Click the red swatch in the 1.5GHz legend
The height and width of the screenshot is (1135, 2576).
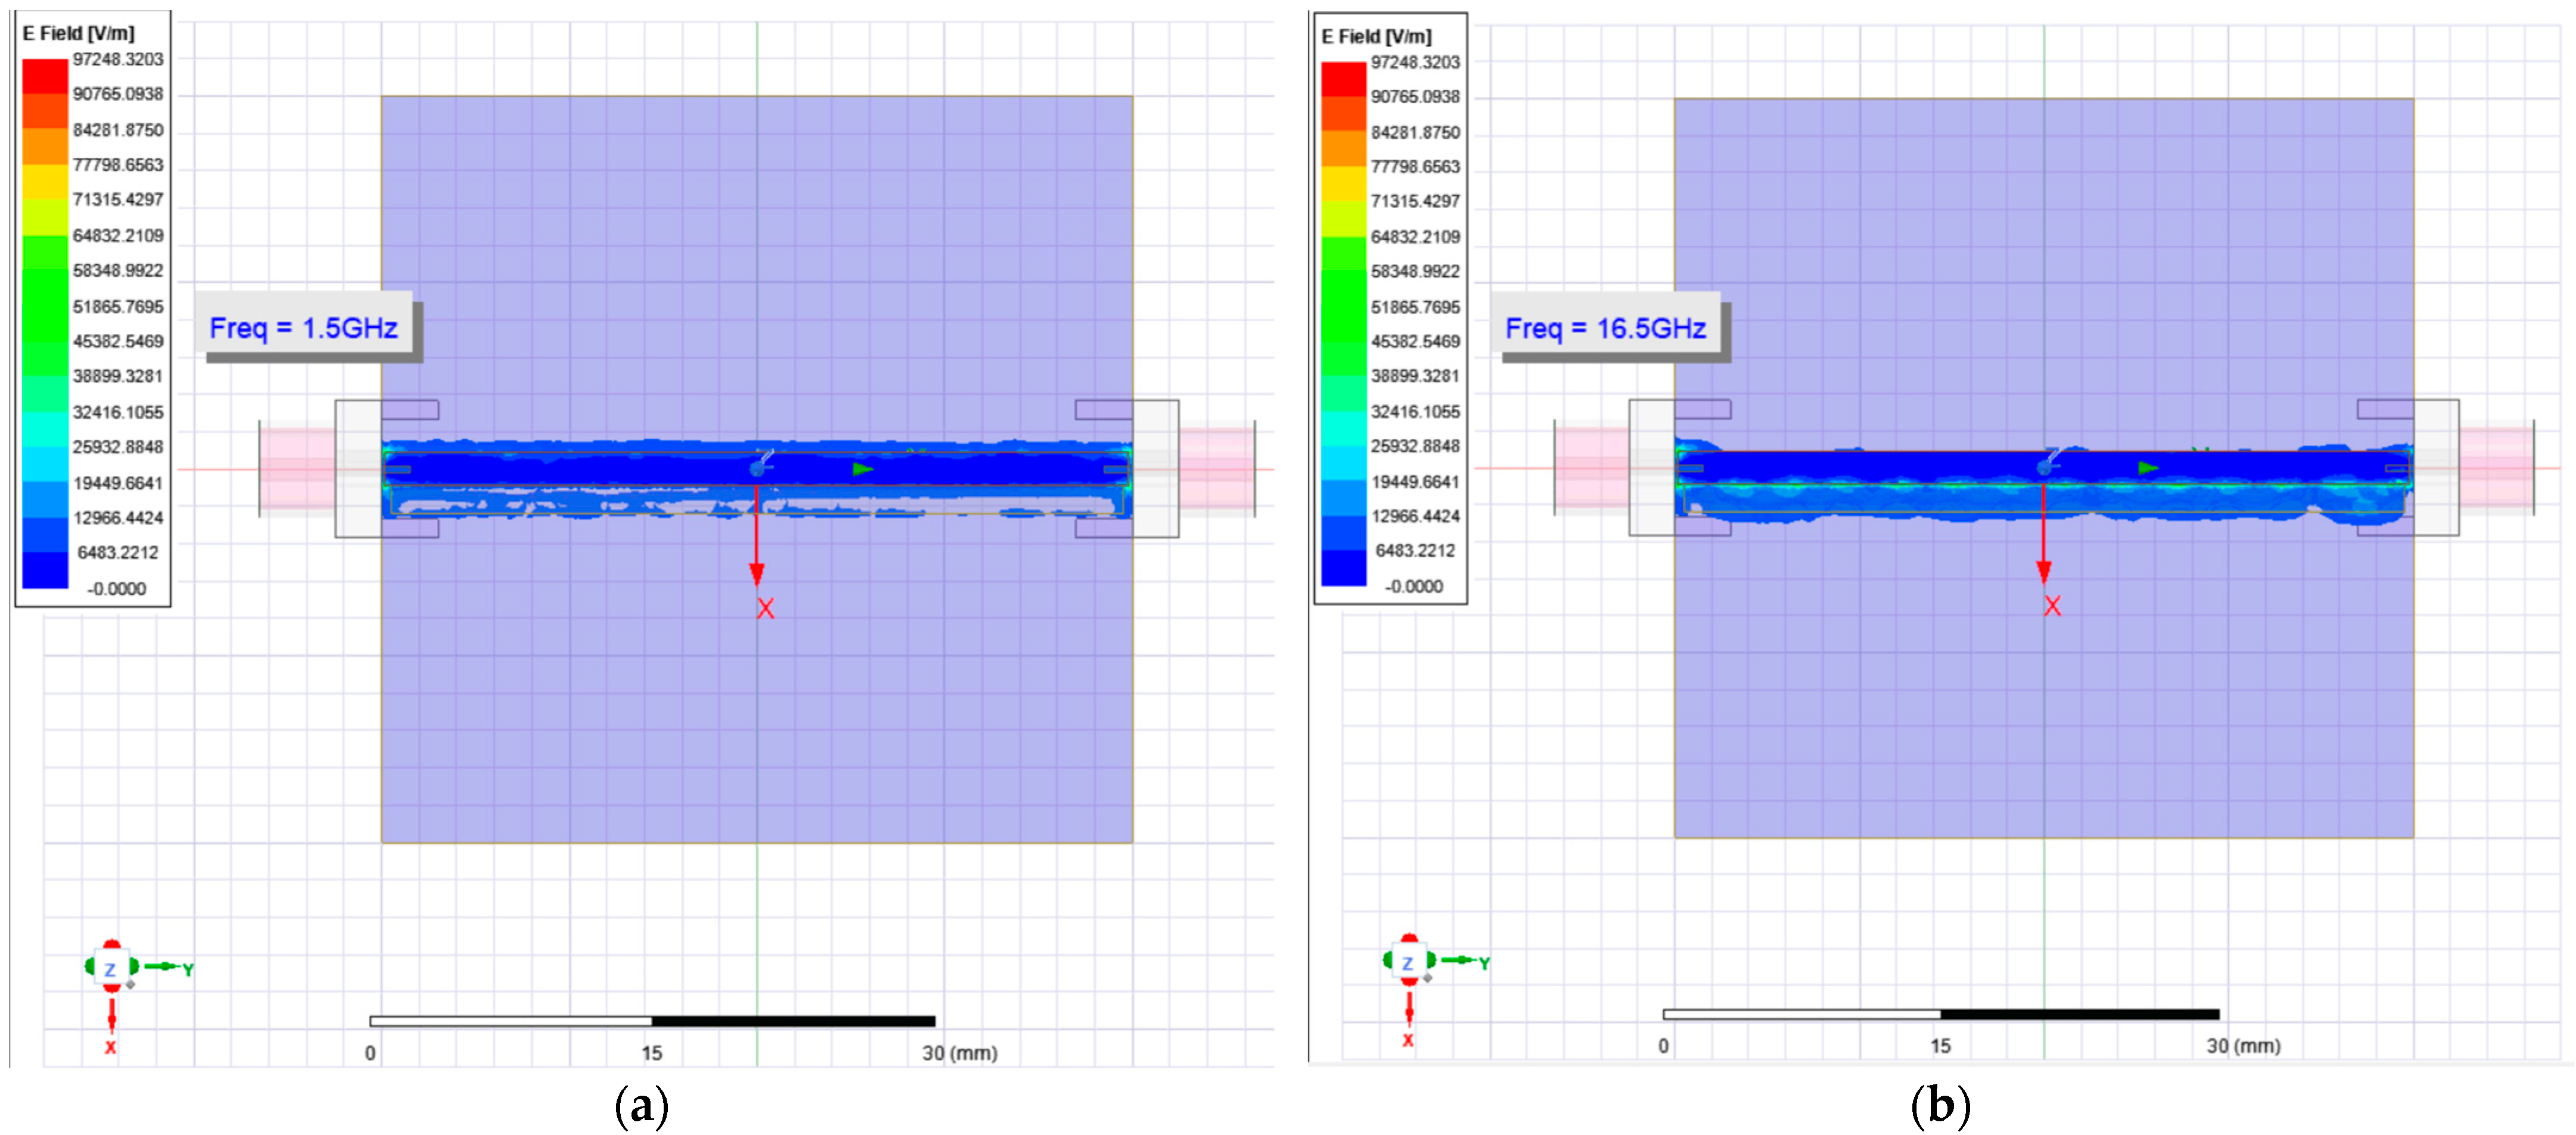click(45, 77)
